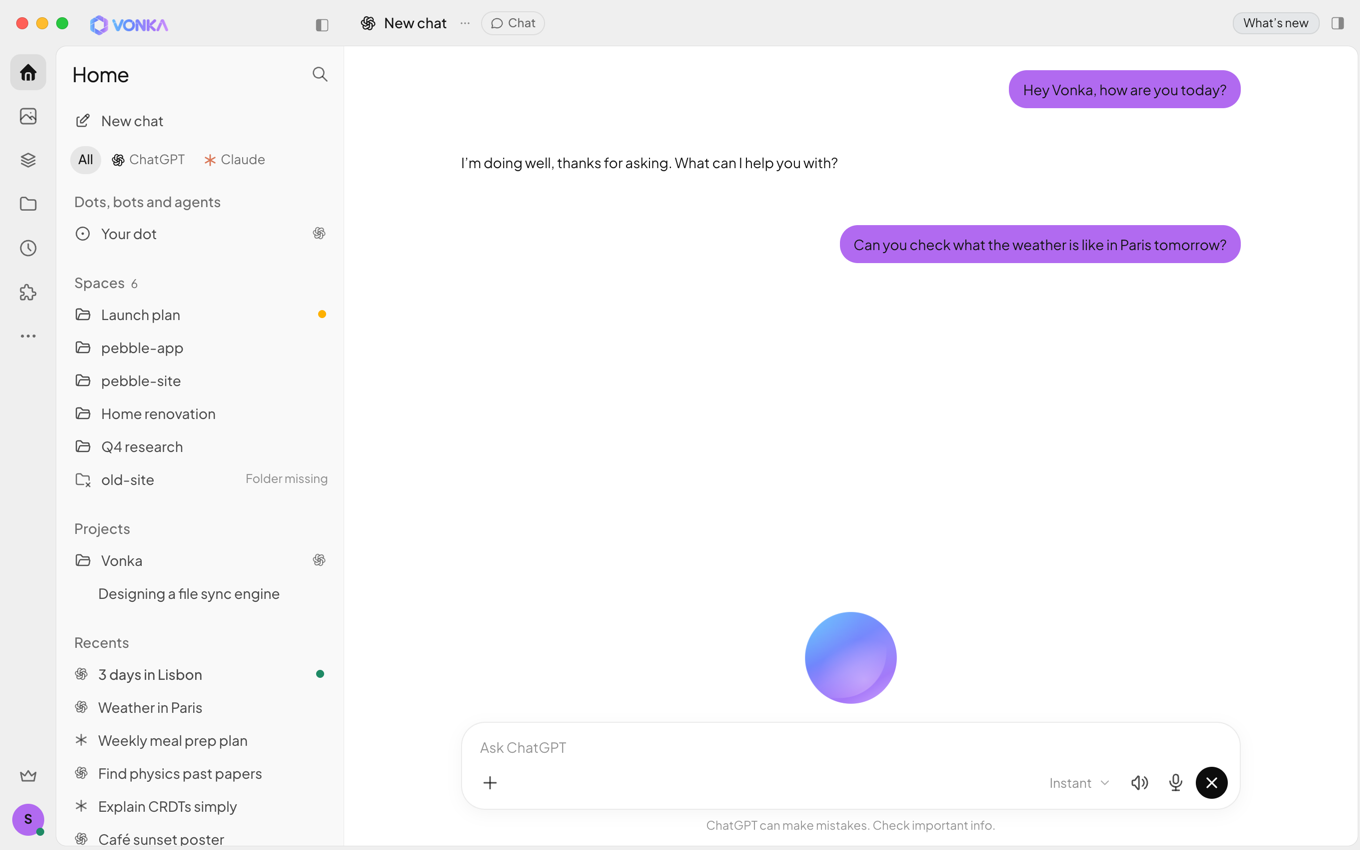Open Café sunset poster chat
The height and width of the screenshot is (850, 1360).
coord(200,839)
